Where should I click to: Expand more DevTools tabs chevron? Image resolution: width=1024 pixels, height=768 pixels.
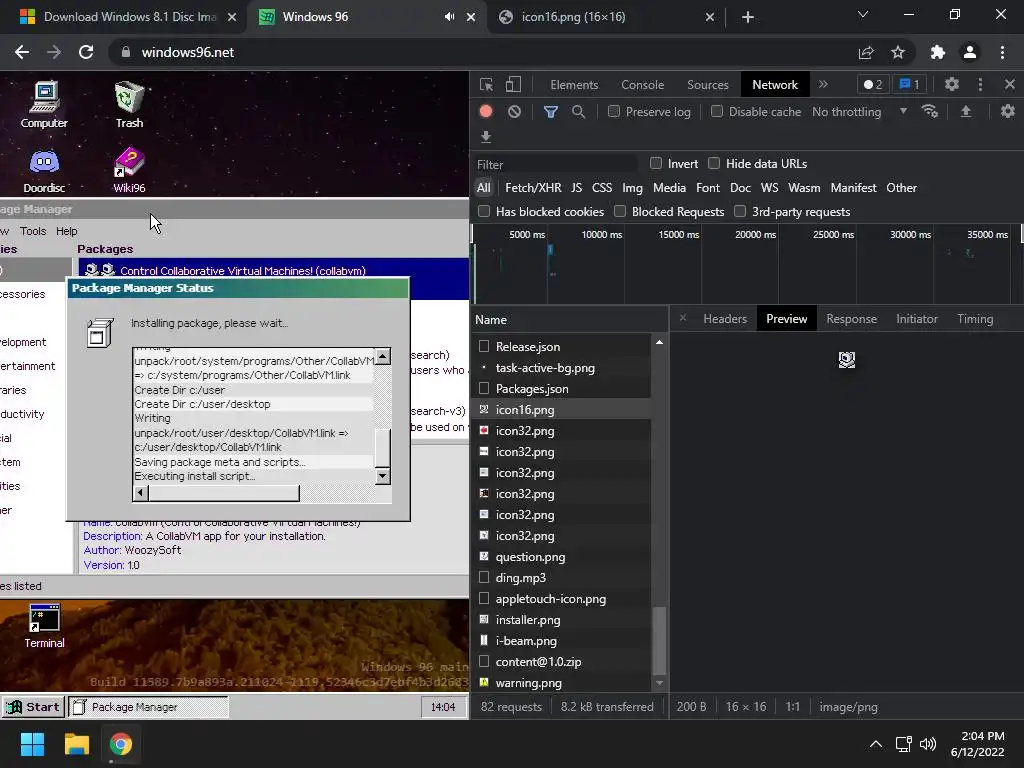point(824,84)
